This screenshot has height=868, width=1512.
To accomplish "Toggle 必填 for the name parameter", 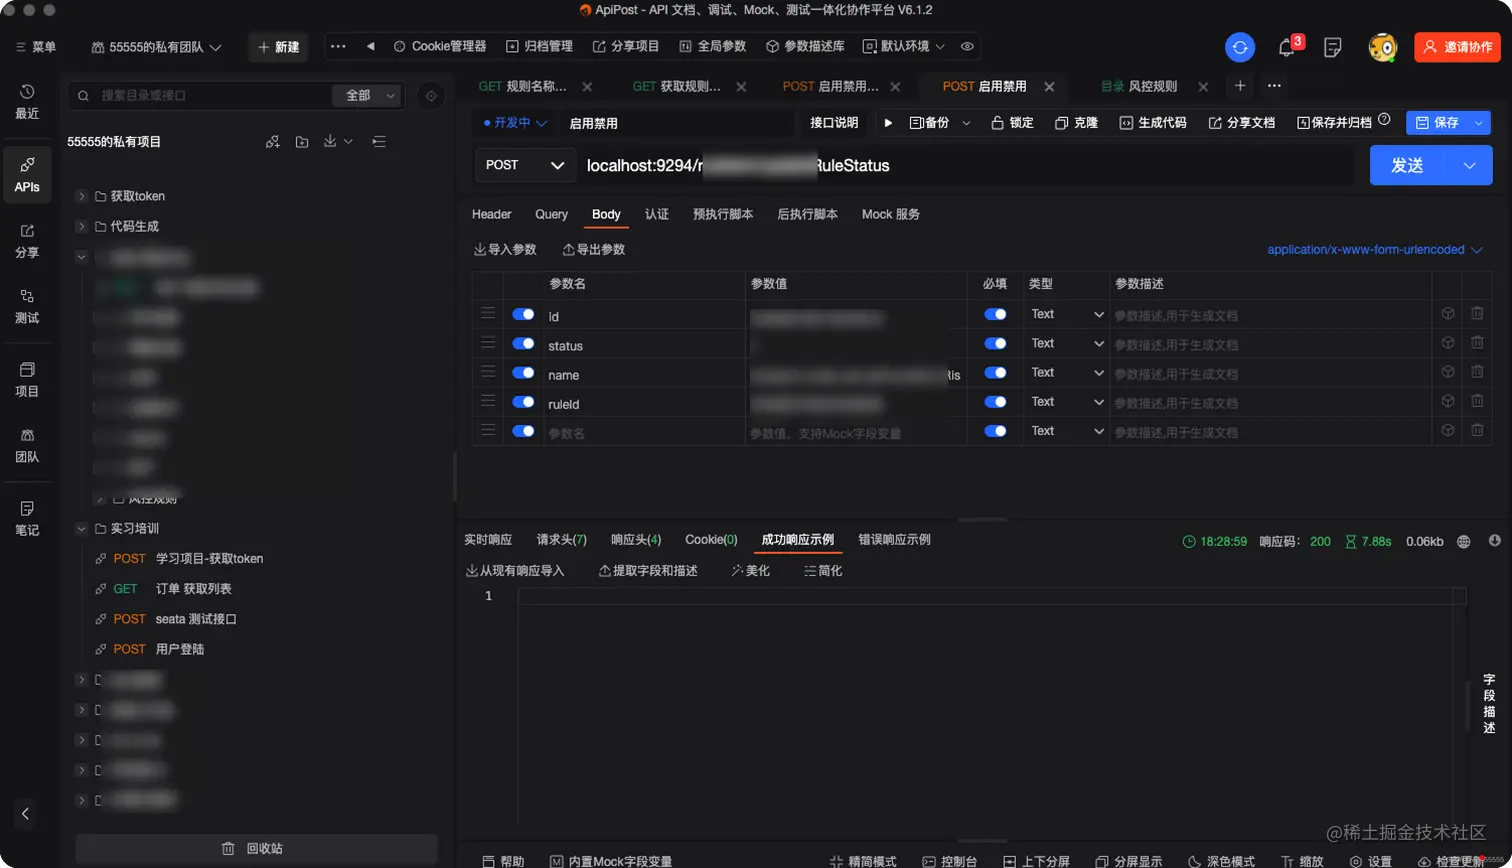I will click(x=994, y=371).
